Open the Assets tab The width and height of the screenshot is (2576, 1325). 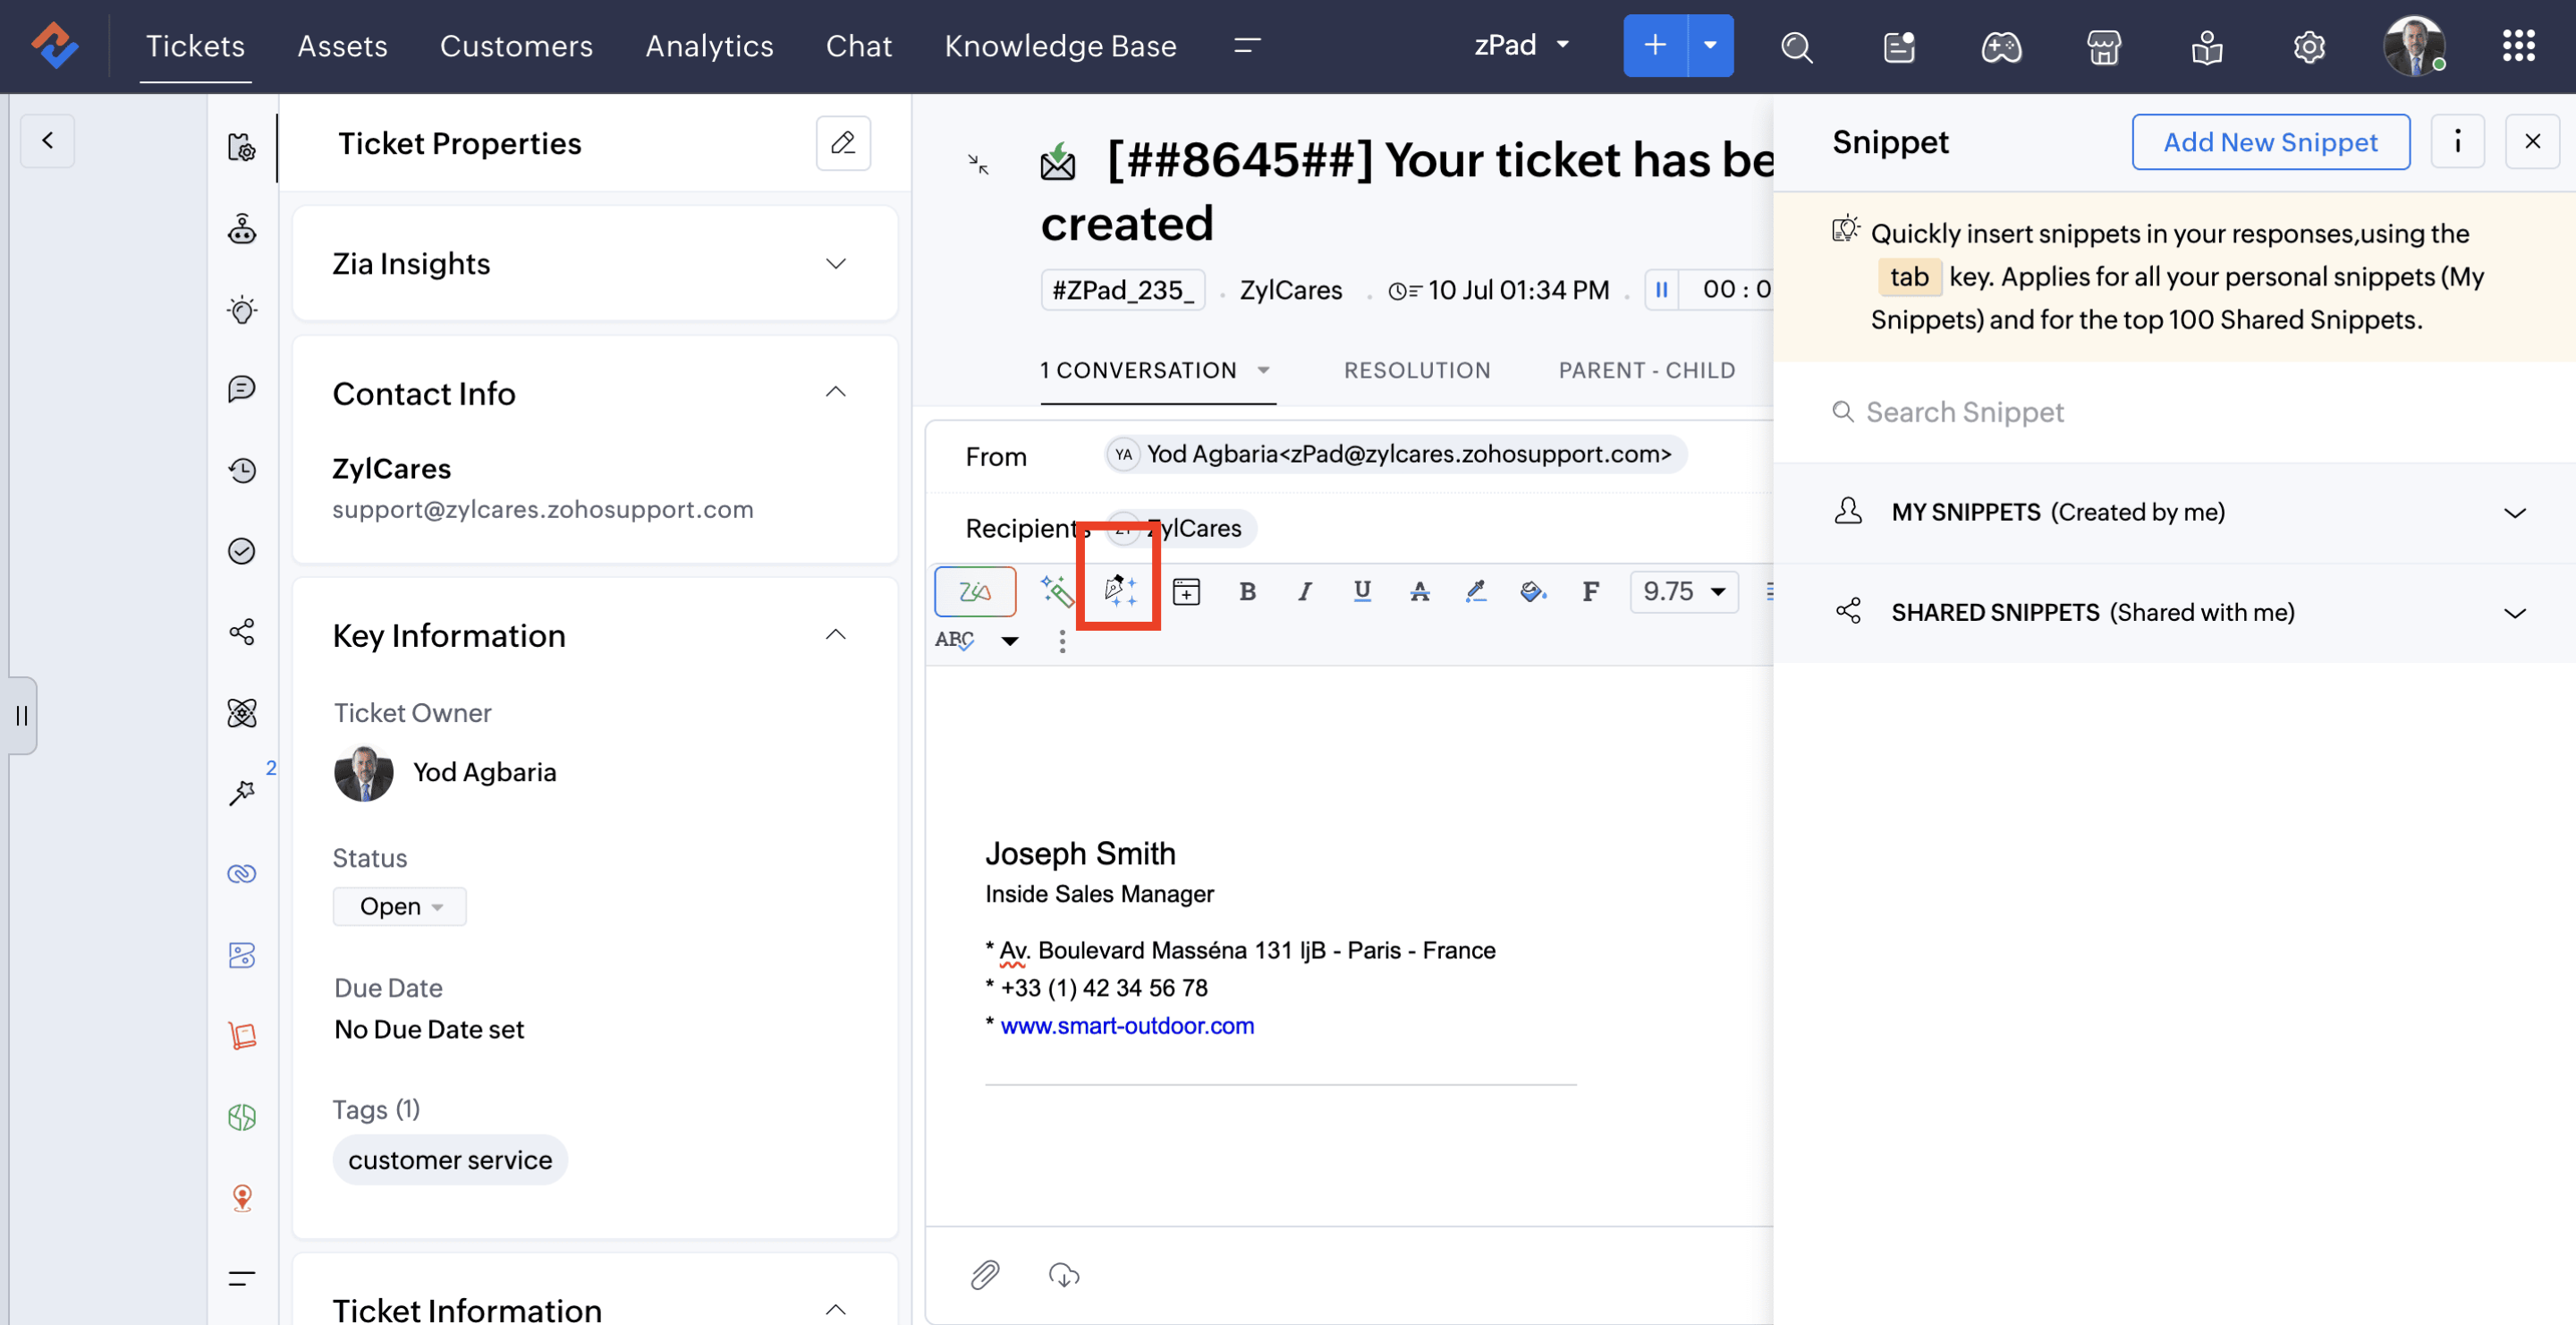click(x=342, y=46)
